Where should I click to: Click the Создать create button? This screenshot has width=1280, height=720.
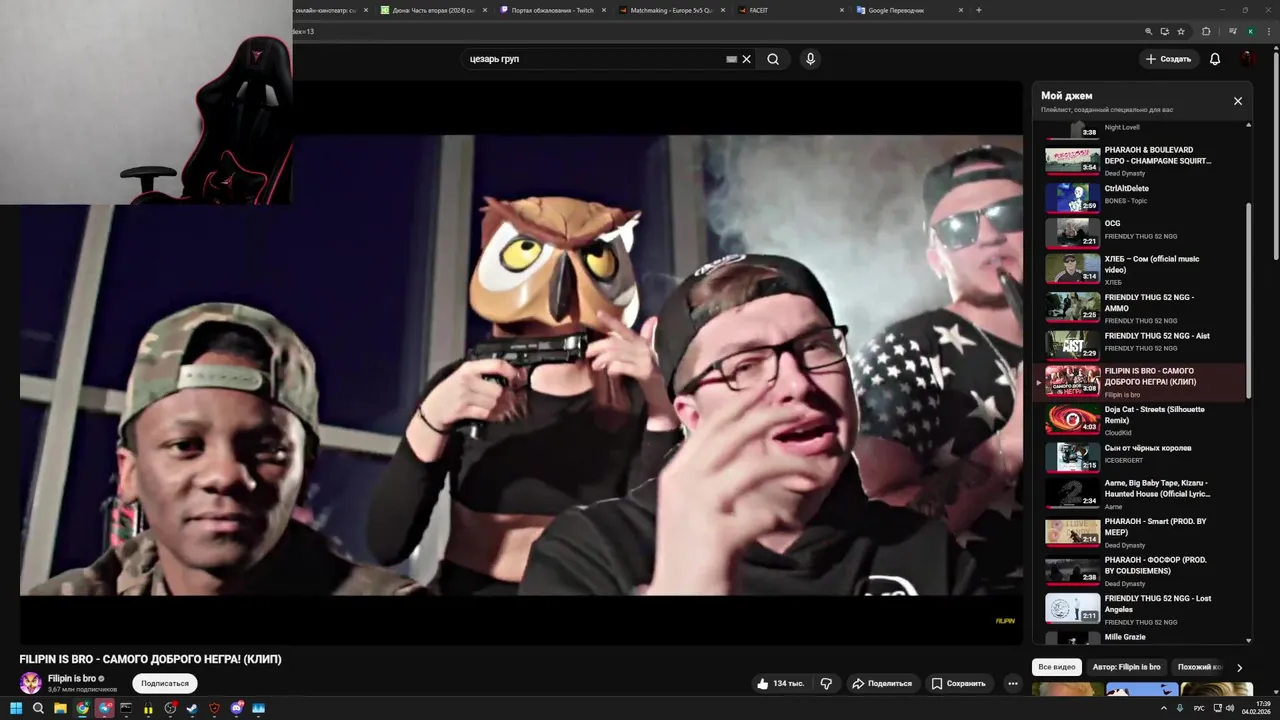pos(1168,59)
